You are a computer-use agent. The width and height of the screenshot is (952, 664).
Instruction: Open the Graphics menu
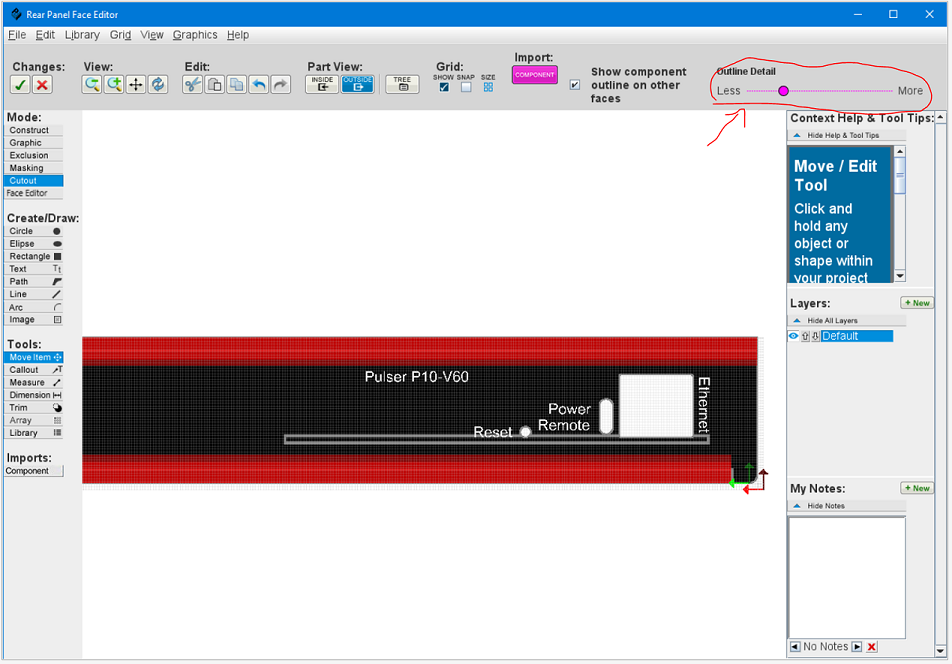coord(195,34)
